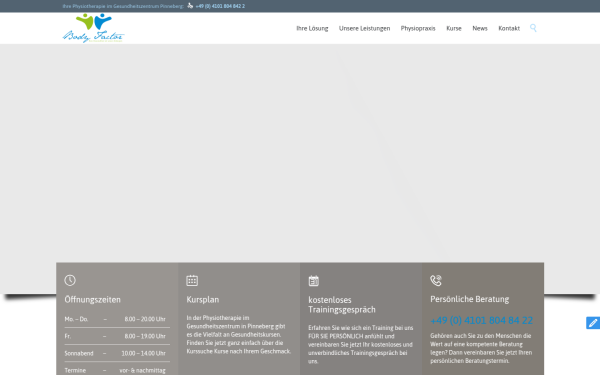Click the large +49 (0) 4101 804 84 22 number
The width and height of the screenshot is (600, 375).
[481, 320]
